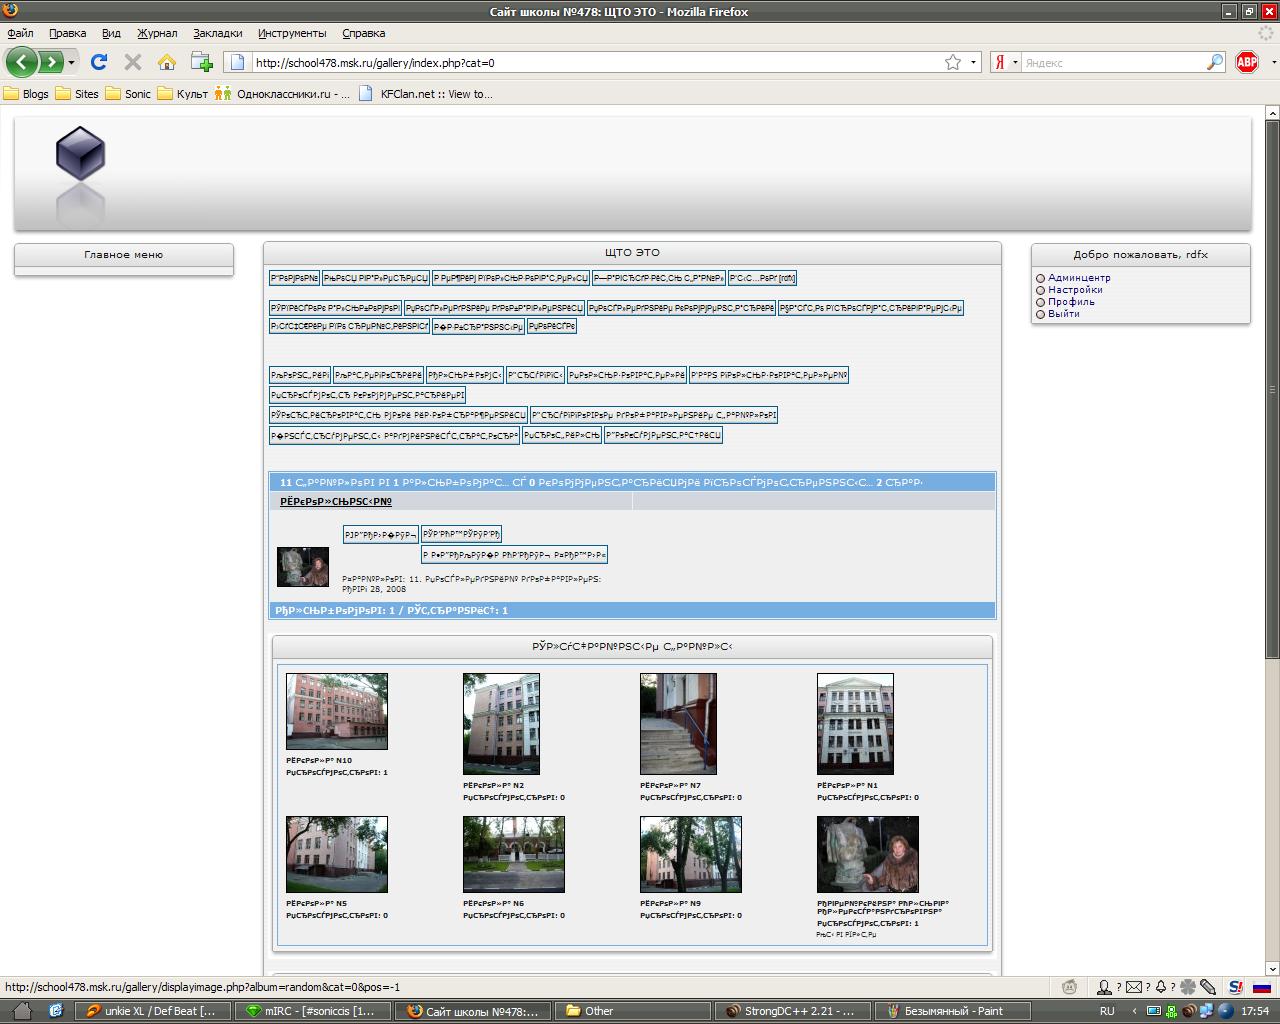Open the N5 building thumbnail

tap(337, 854)
